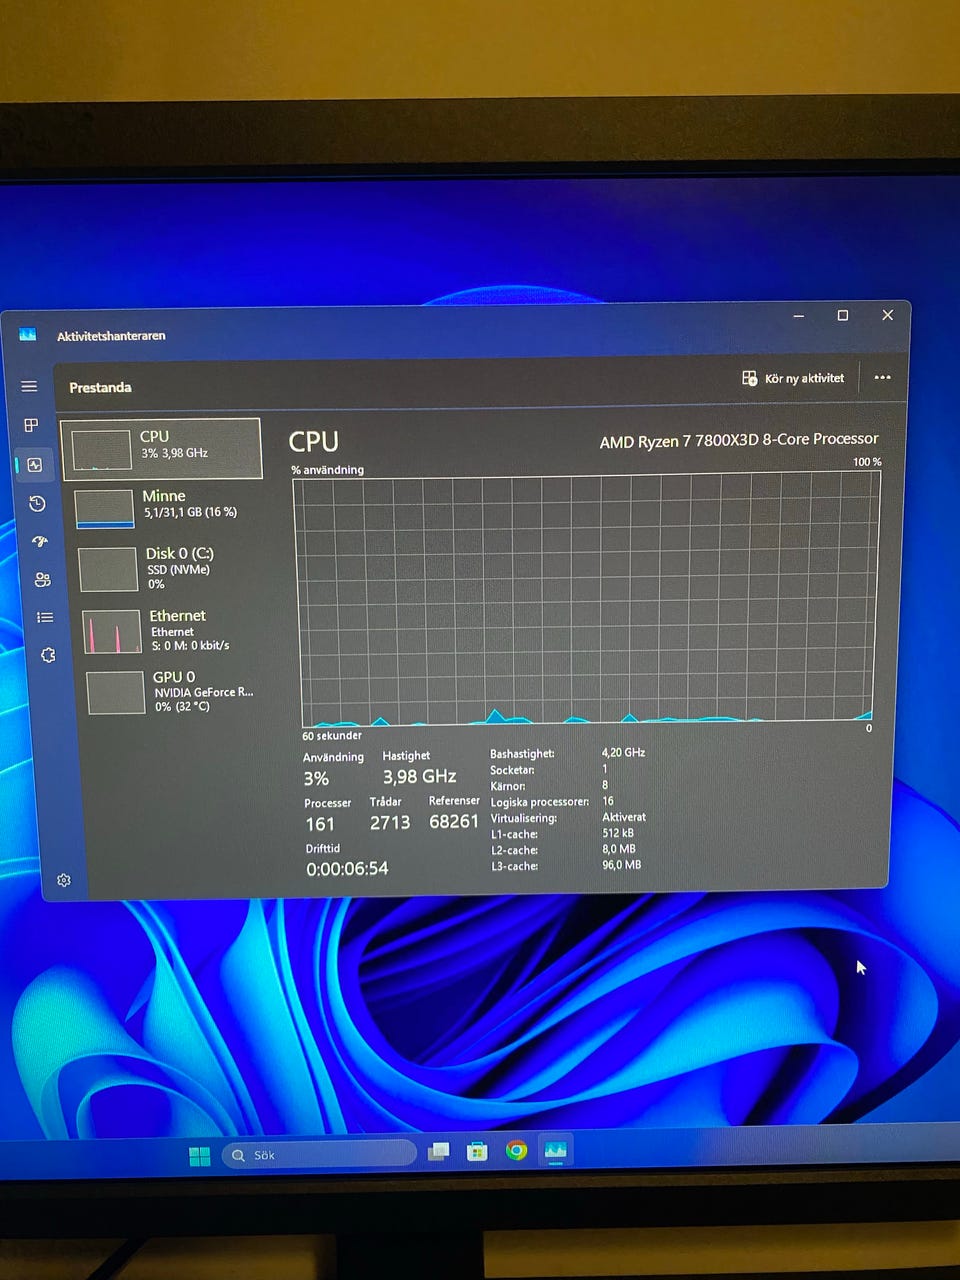
Task: Click the 8,0 MB L2-cache value
Action: click(x=619, y=849)
